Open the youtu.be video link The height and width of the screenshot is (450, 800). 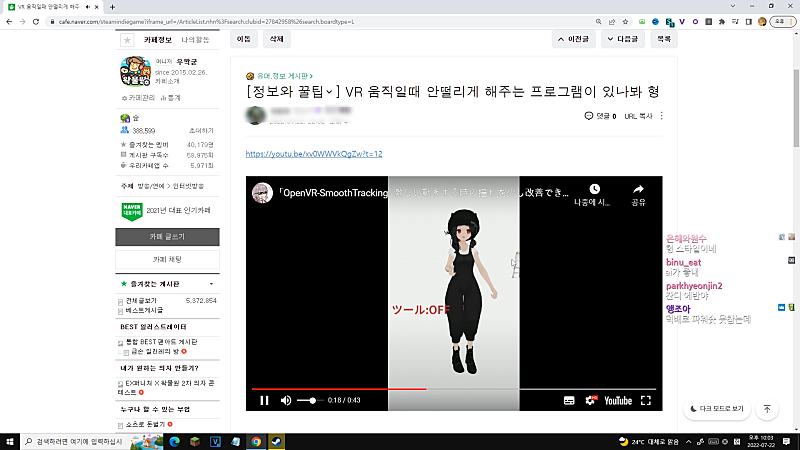(x=314, y=154)
